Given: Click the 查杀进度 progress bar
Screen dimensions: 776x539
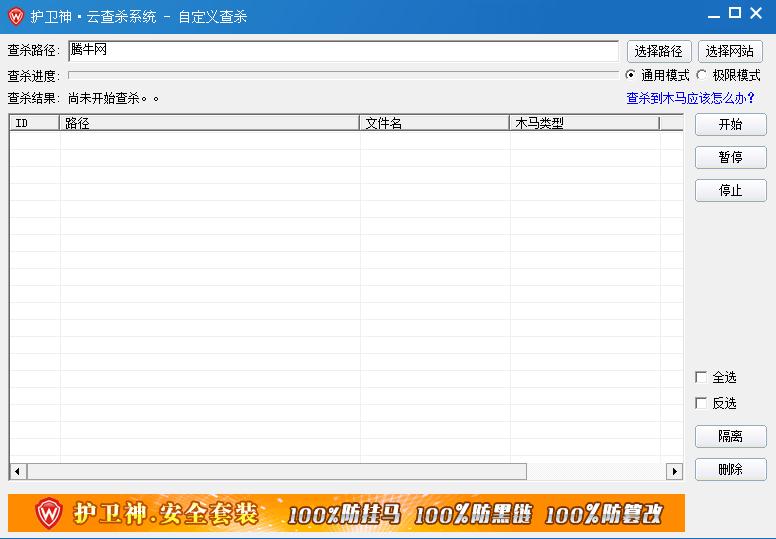Looking at the screenshot, I should click(343, 75).
